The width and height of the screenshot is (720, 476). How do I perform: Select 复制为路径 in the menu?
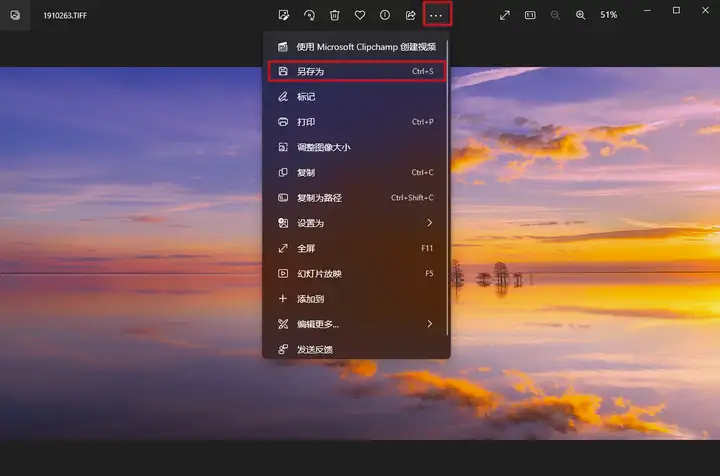pos(356,197)
